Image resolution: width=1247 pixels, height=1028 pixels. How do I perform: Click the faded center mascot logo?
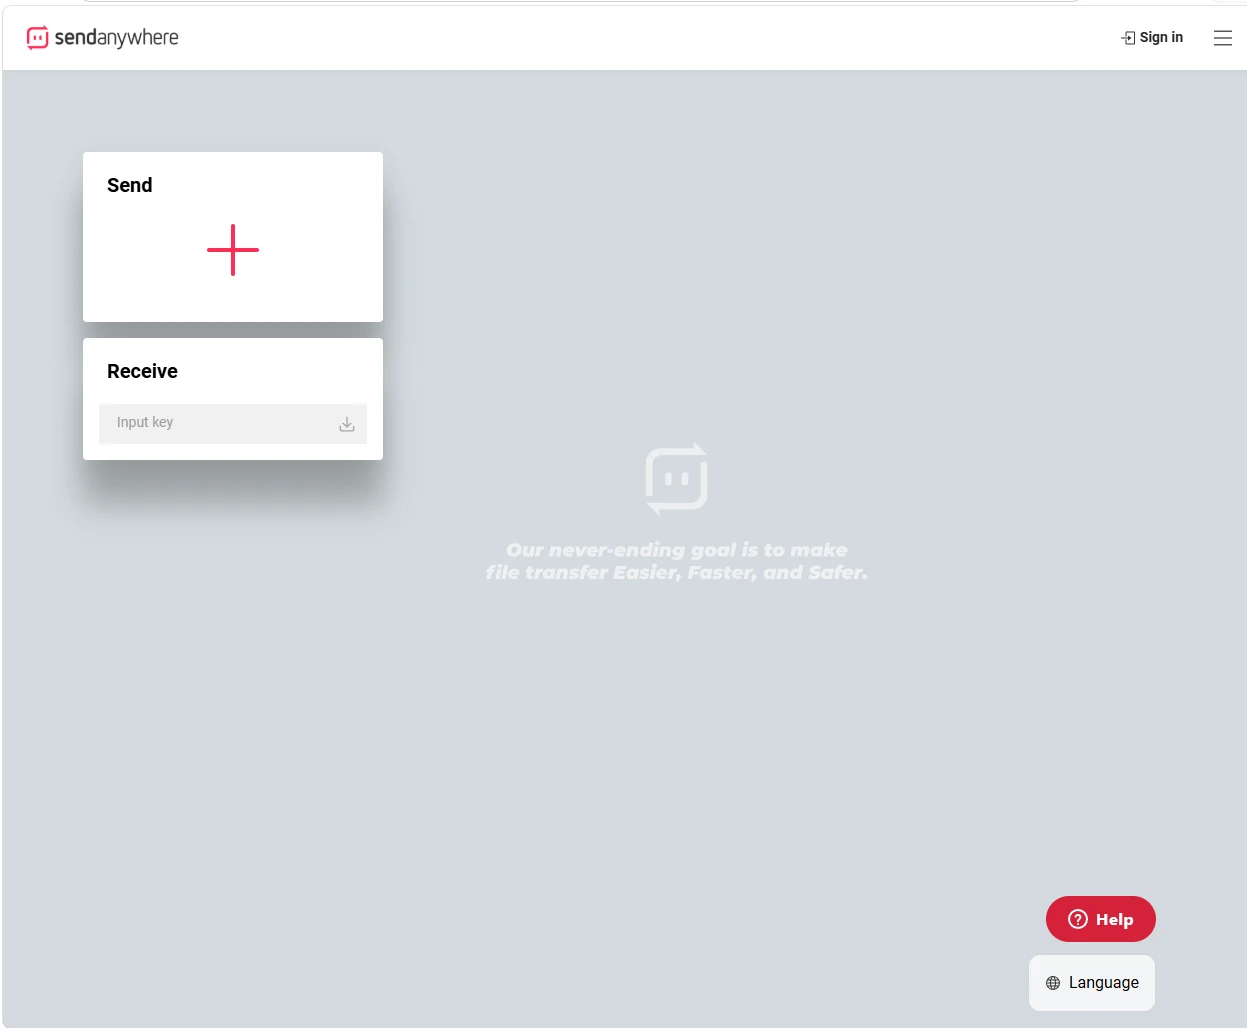[677, 478]
